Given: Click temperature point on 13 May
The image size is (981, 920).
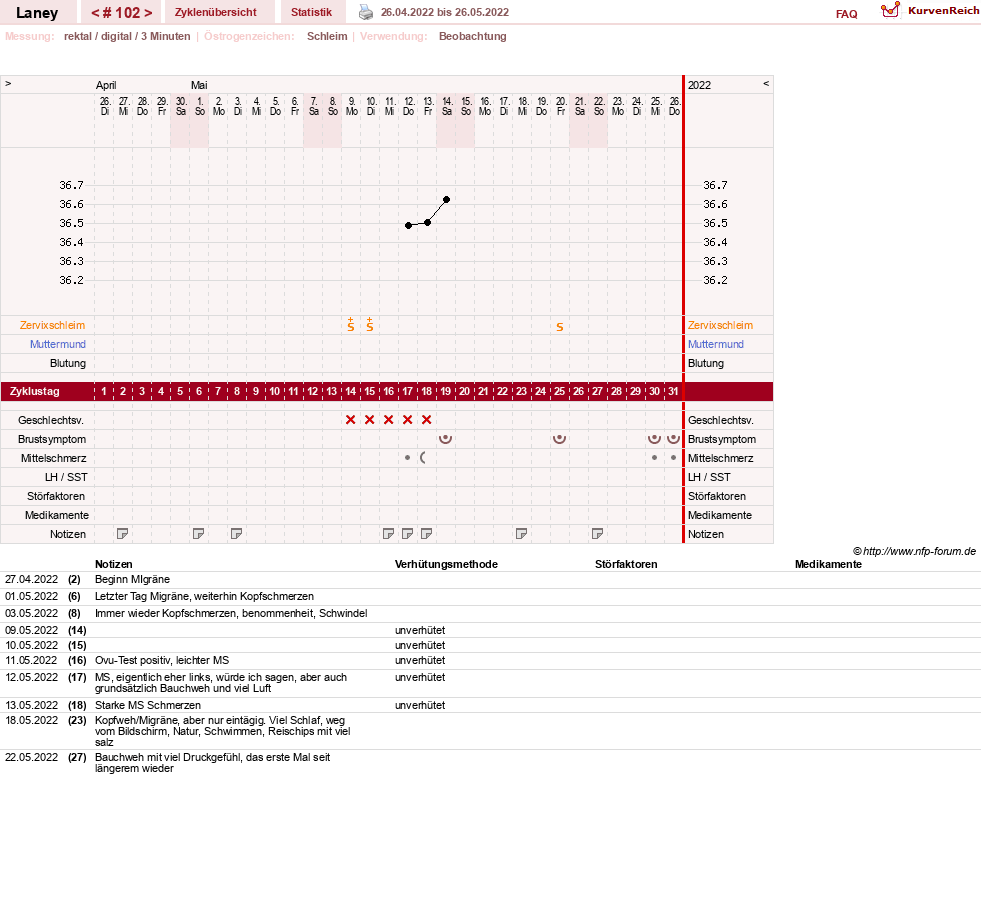Looking at the screenshot, I should (427, 223).
